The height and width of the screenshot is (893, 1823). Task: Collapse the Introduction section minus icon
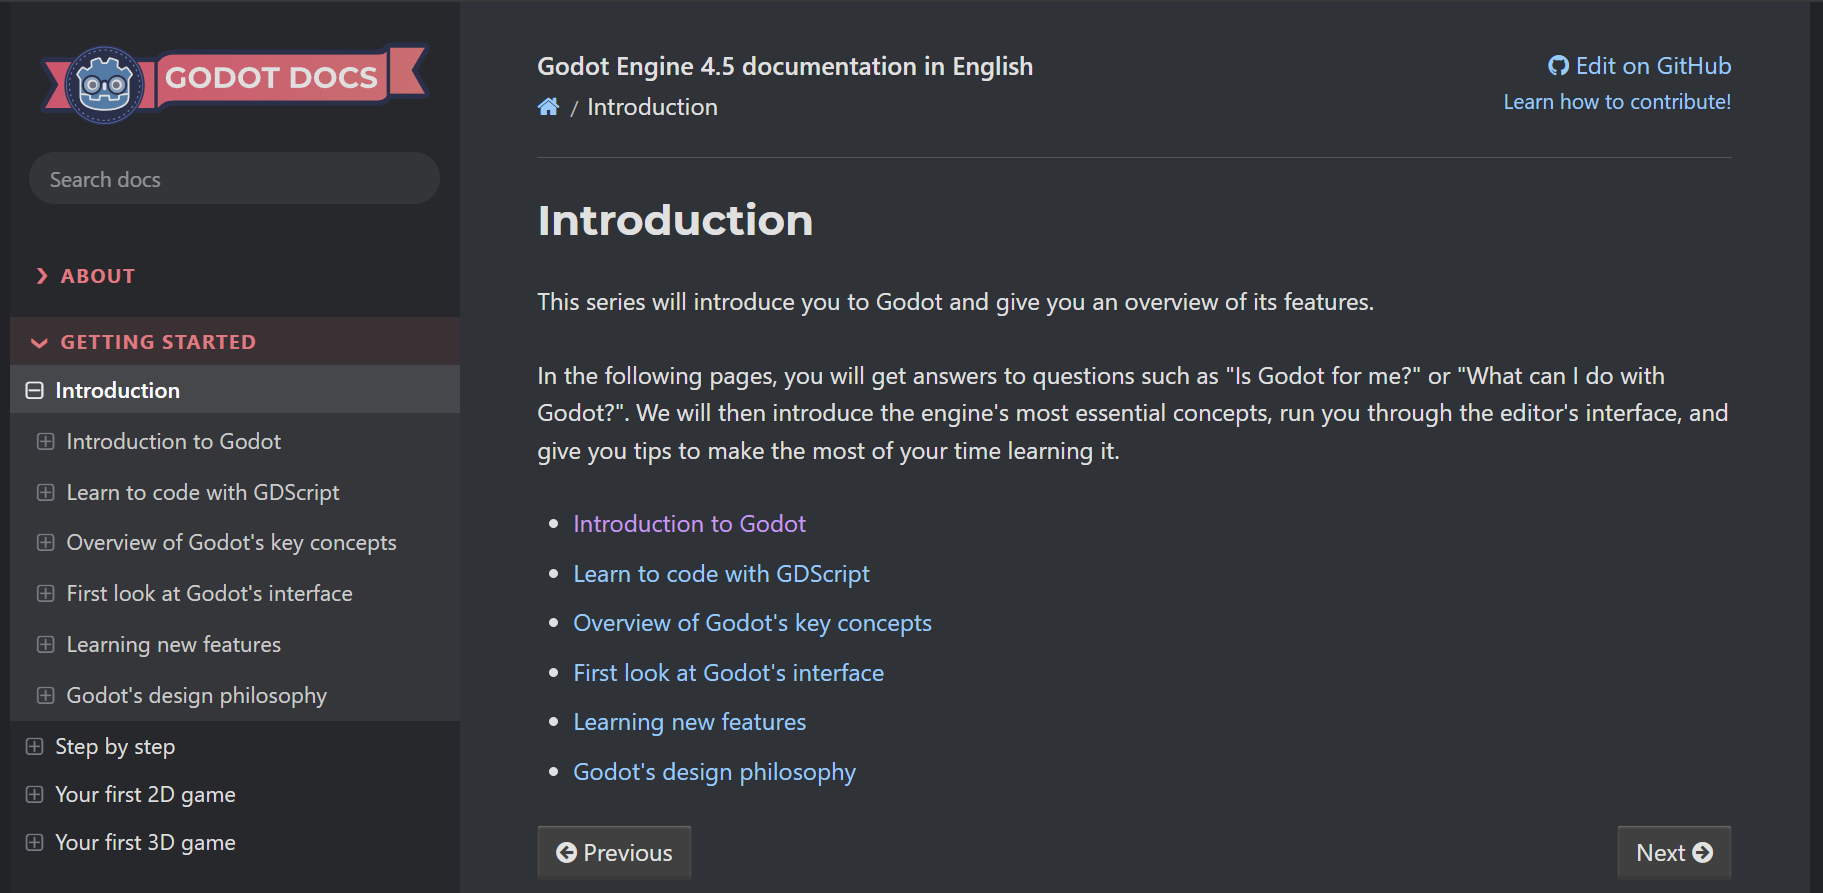35,391
